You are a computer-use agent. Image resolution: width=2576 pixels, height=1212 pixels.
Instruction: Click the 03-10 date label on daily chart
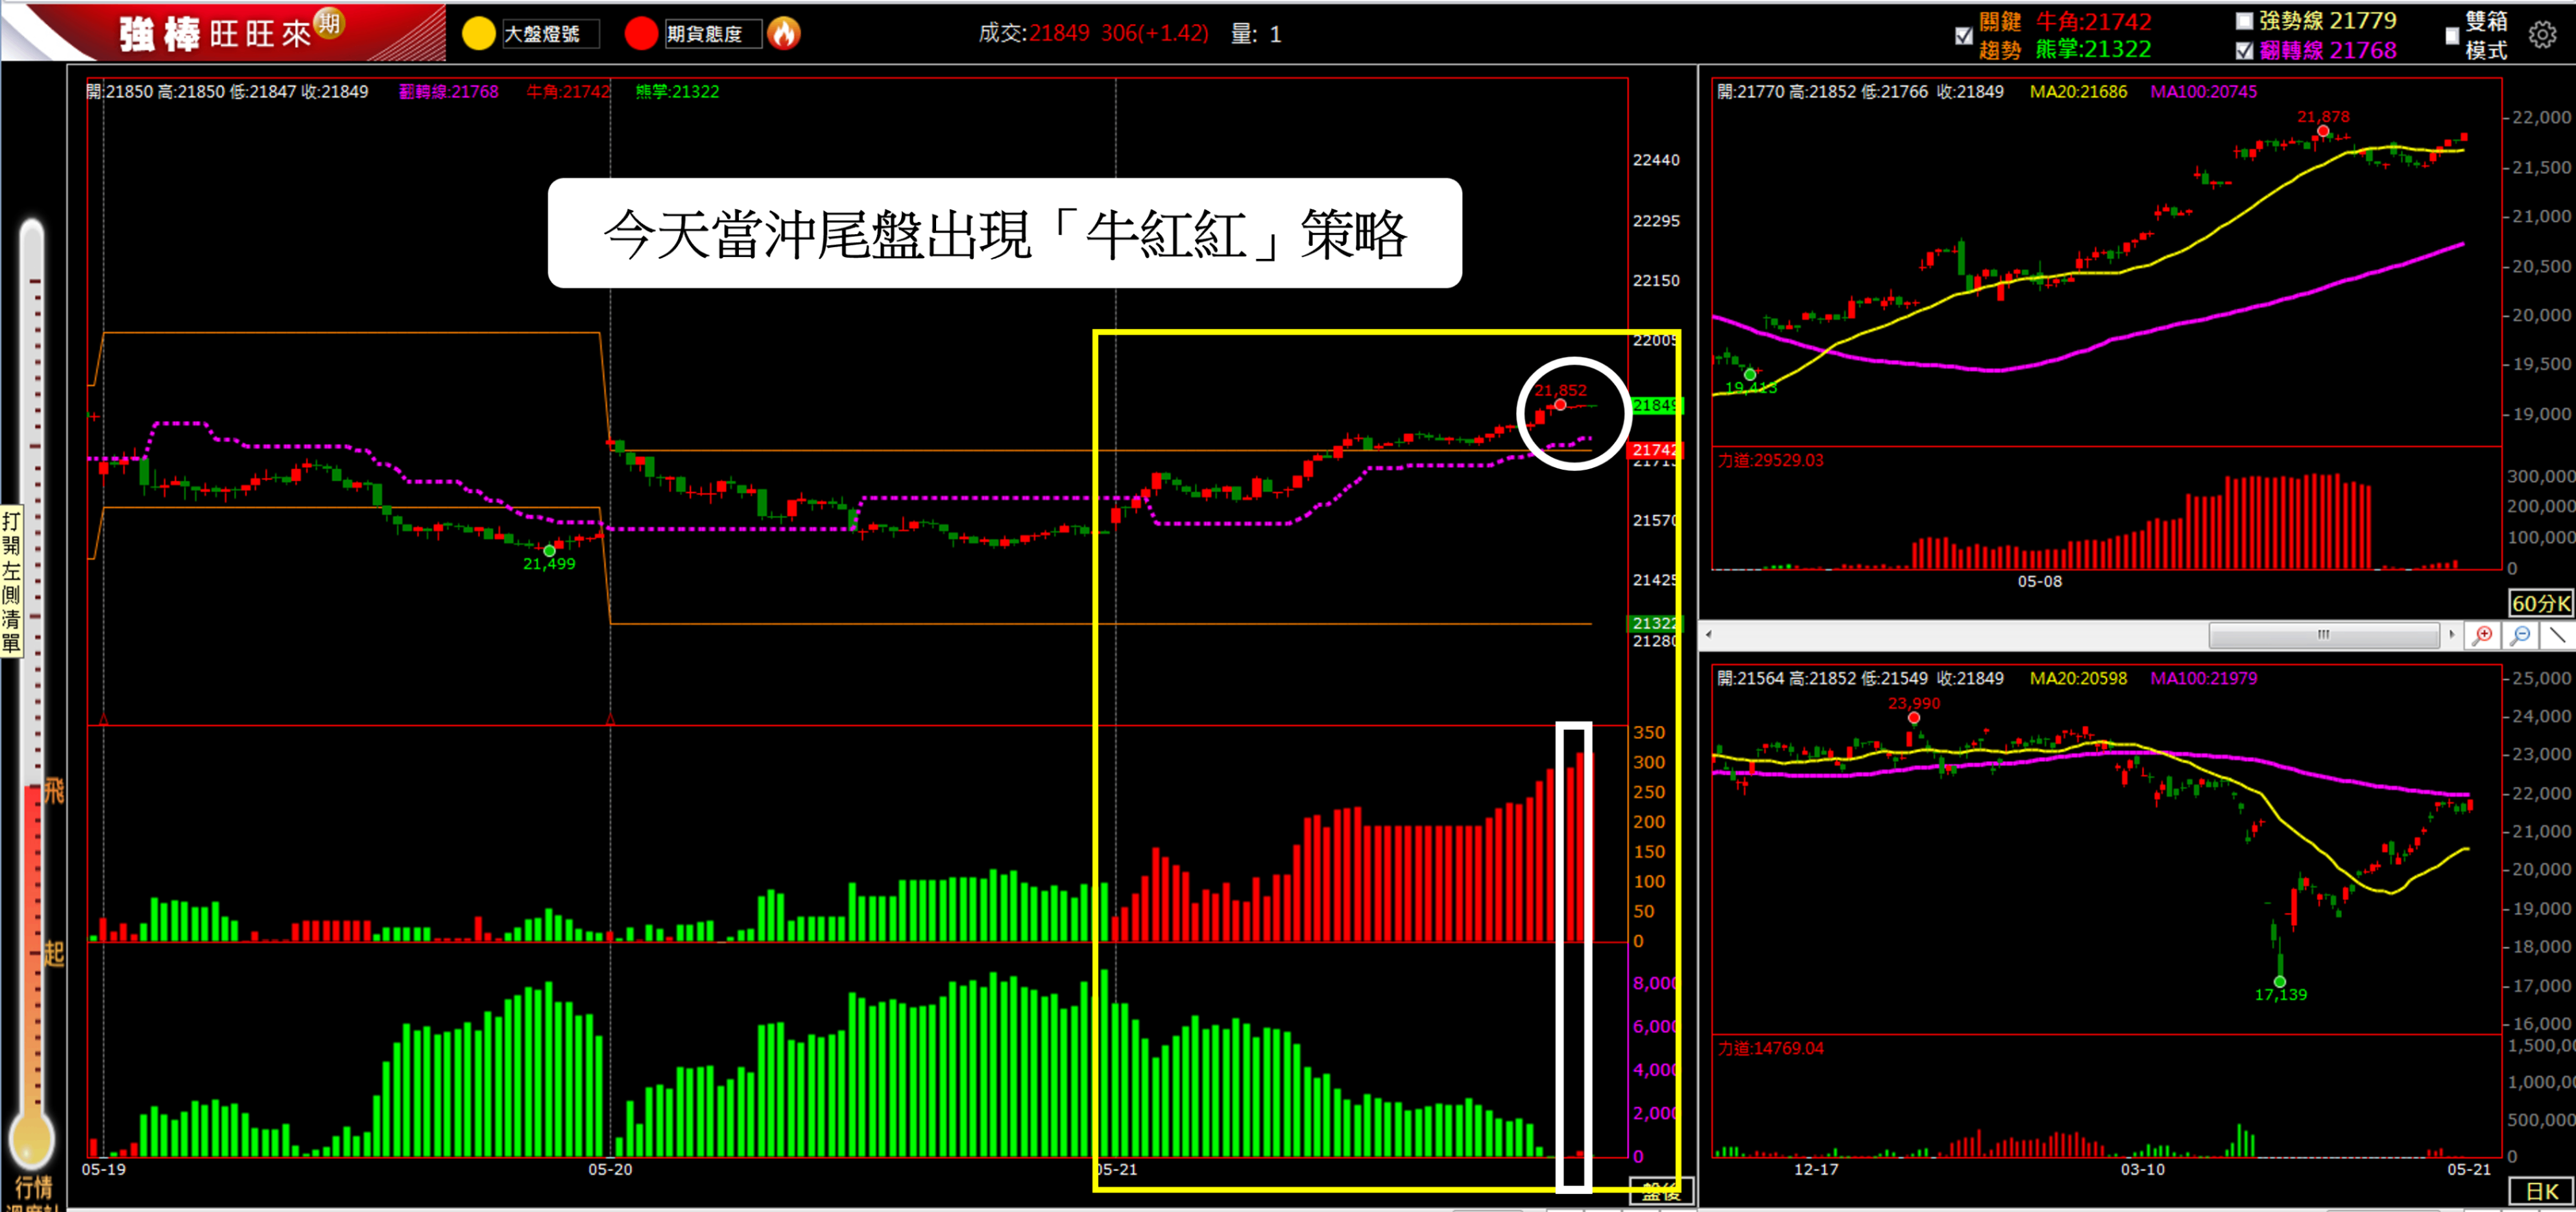(2142, 1170)
